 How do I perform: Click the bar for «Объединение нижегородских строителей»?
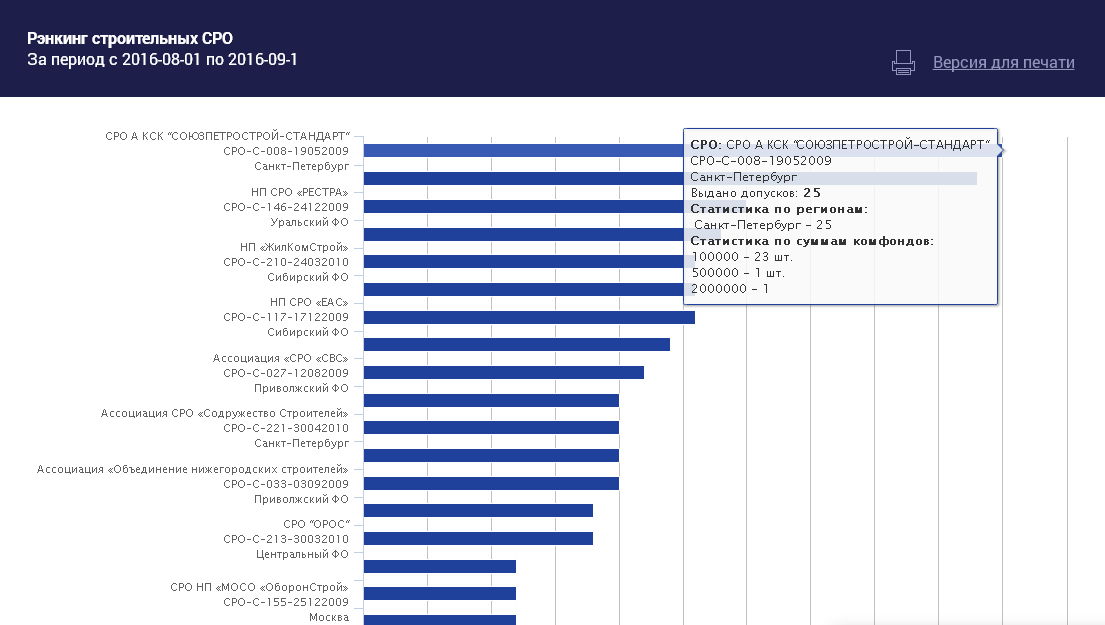coord(491,483)
